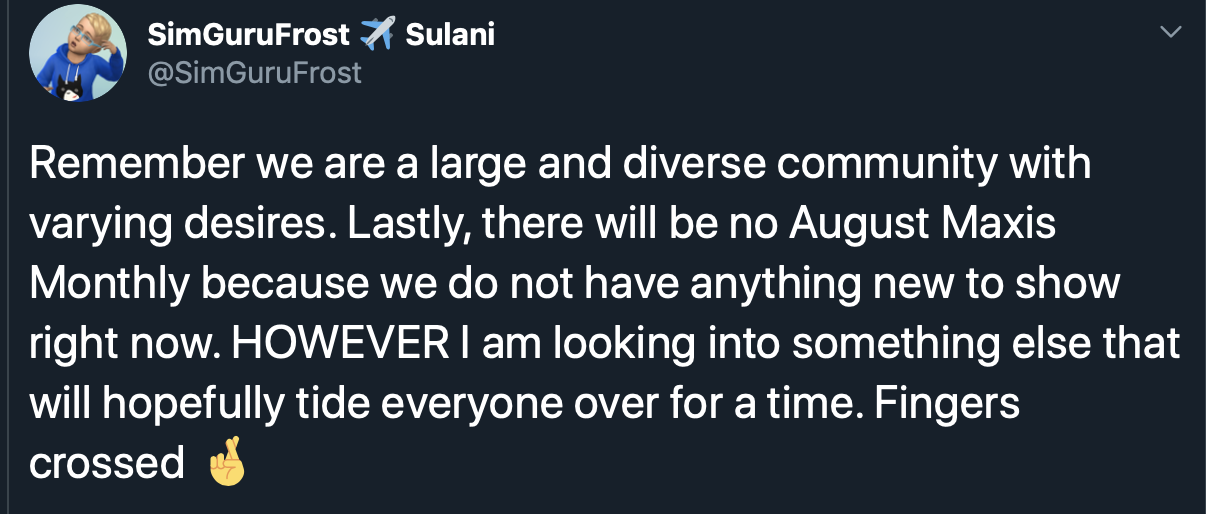
Task: Click the tweet's first line starting Remember
Action: point(560,165)
